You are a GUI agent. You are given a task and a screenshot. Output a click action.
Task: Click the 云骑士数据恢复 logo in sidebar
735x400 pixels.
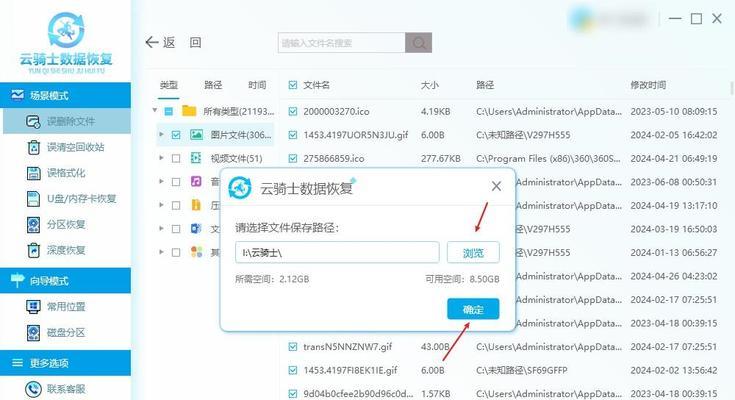pyautogui.click(x=66, y=43)
